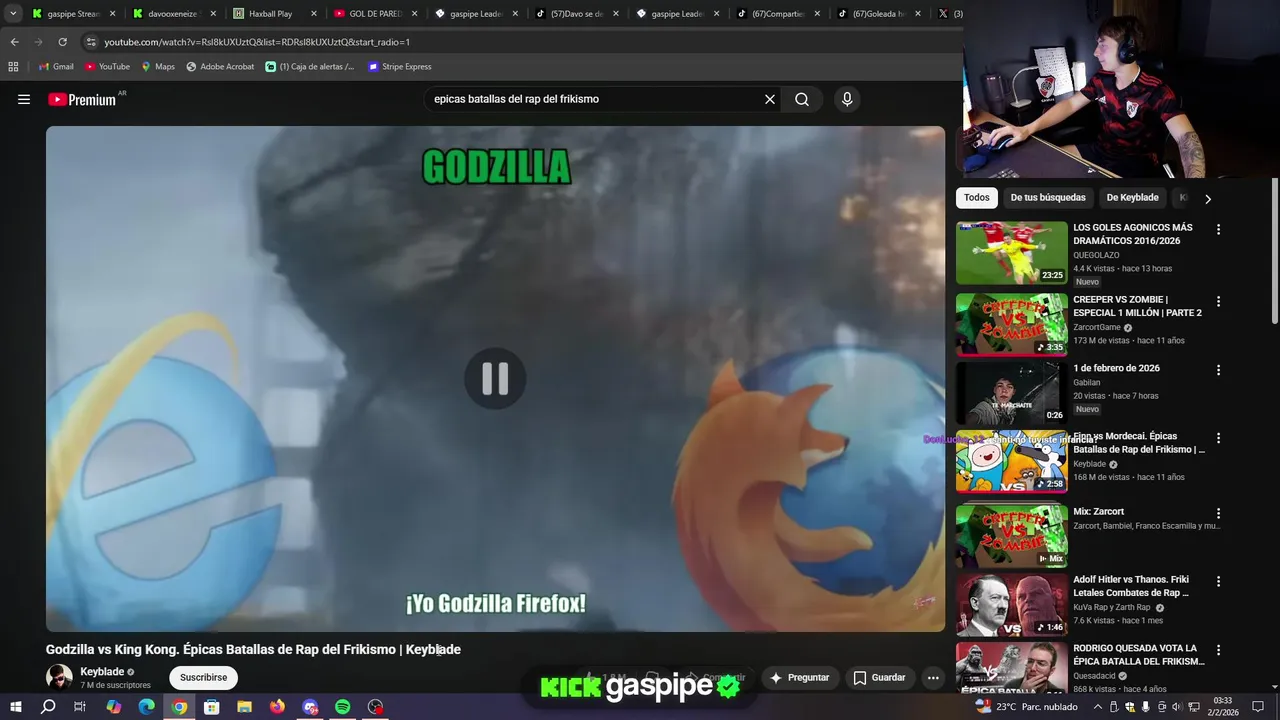Reload the page with the refresh icon
The width and height of the screenshot is (1280, 720).
62,42
